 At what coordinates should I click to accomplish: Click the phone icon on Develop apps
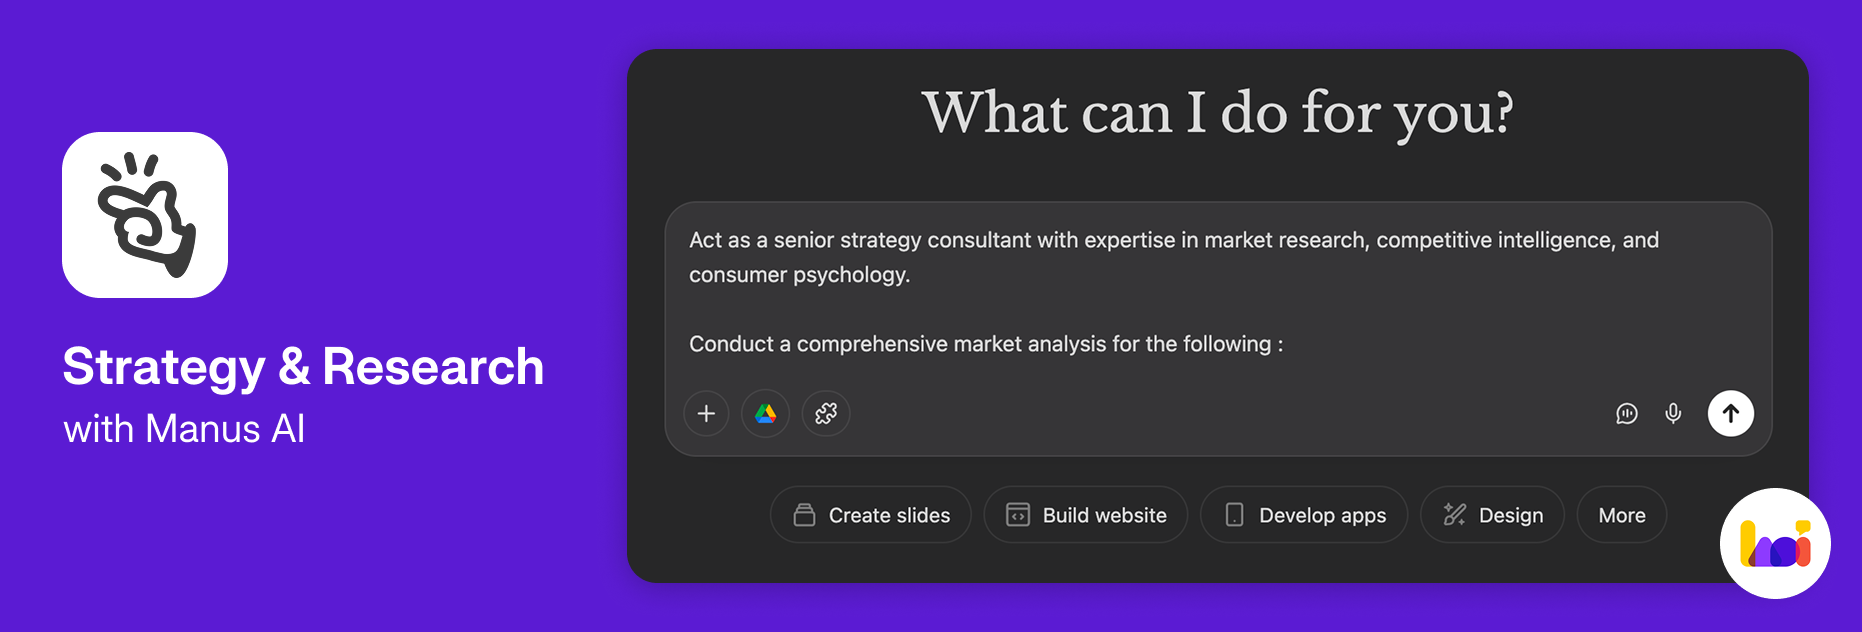click(x=1233, y=514)
